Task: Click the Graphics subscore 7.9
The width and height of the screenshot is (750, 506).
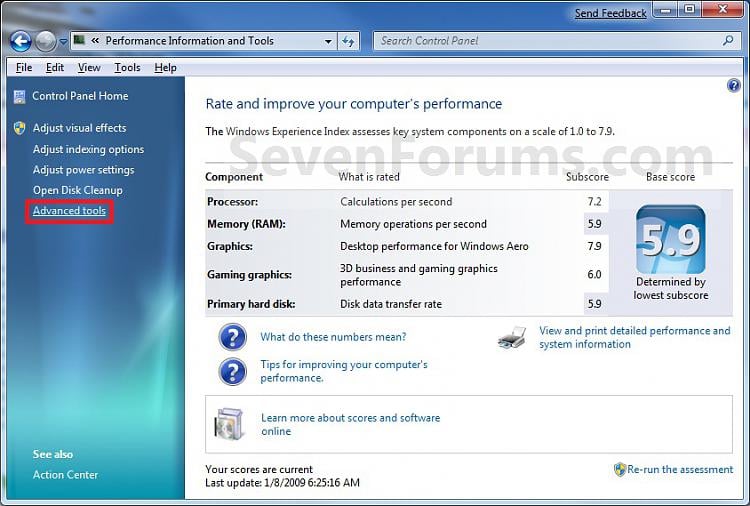Action: pyautogui.click(x=594, y=246)
